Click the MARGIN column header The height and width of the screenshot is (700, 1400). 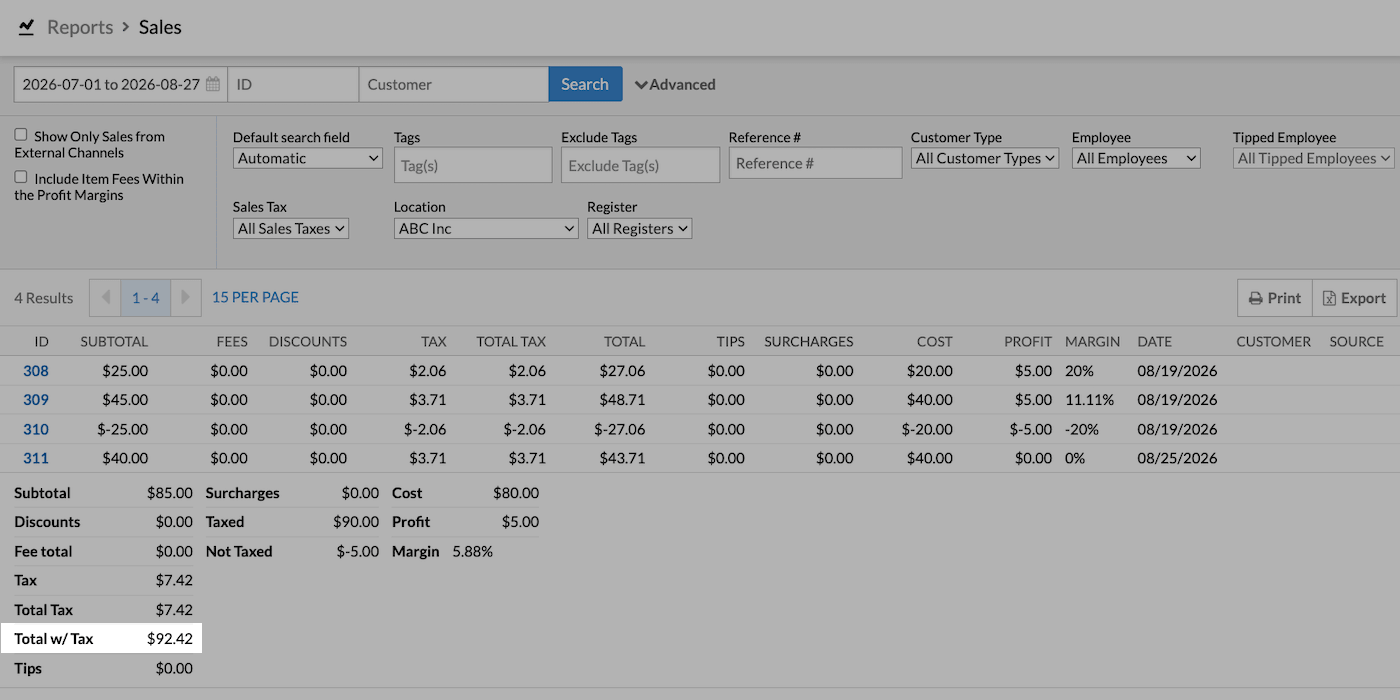[x=1093, y=341]
